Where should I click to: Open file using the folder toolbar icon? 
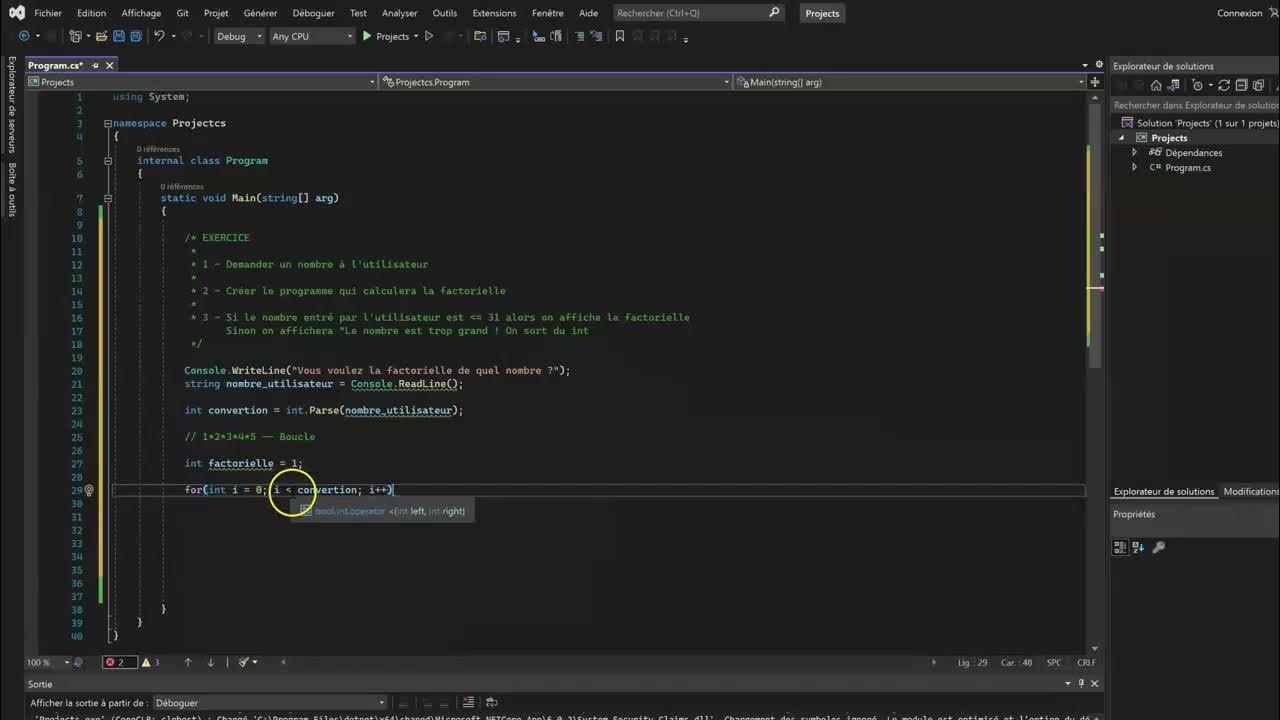point(102,36)
